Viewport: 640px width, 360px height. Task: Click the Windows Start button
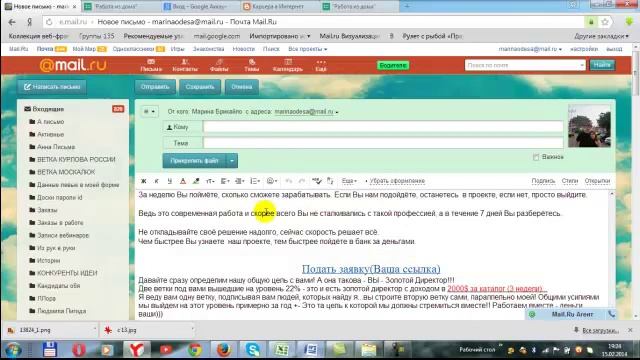coord(13,350)
